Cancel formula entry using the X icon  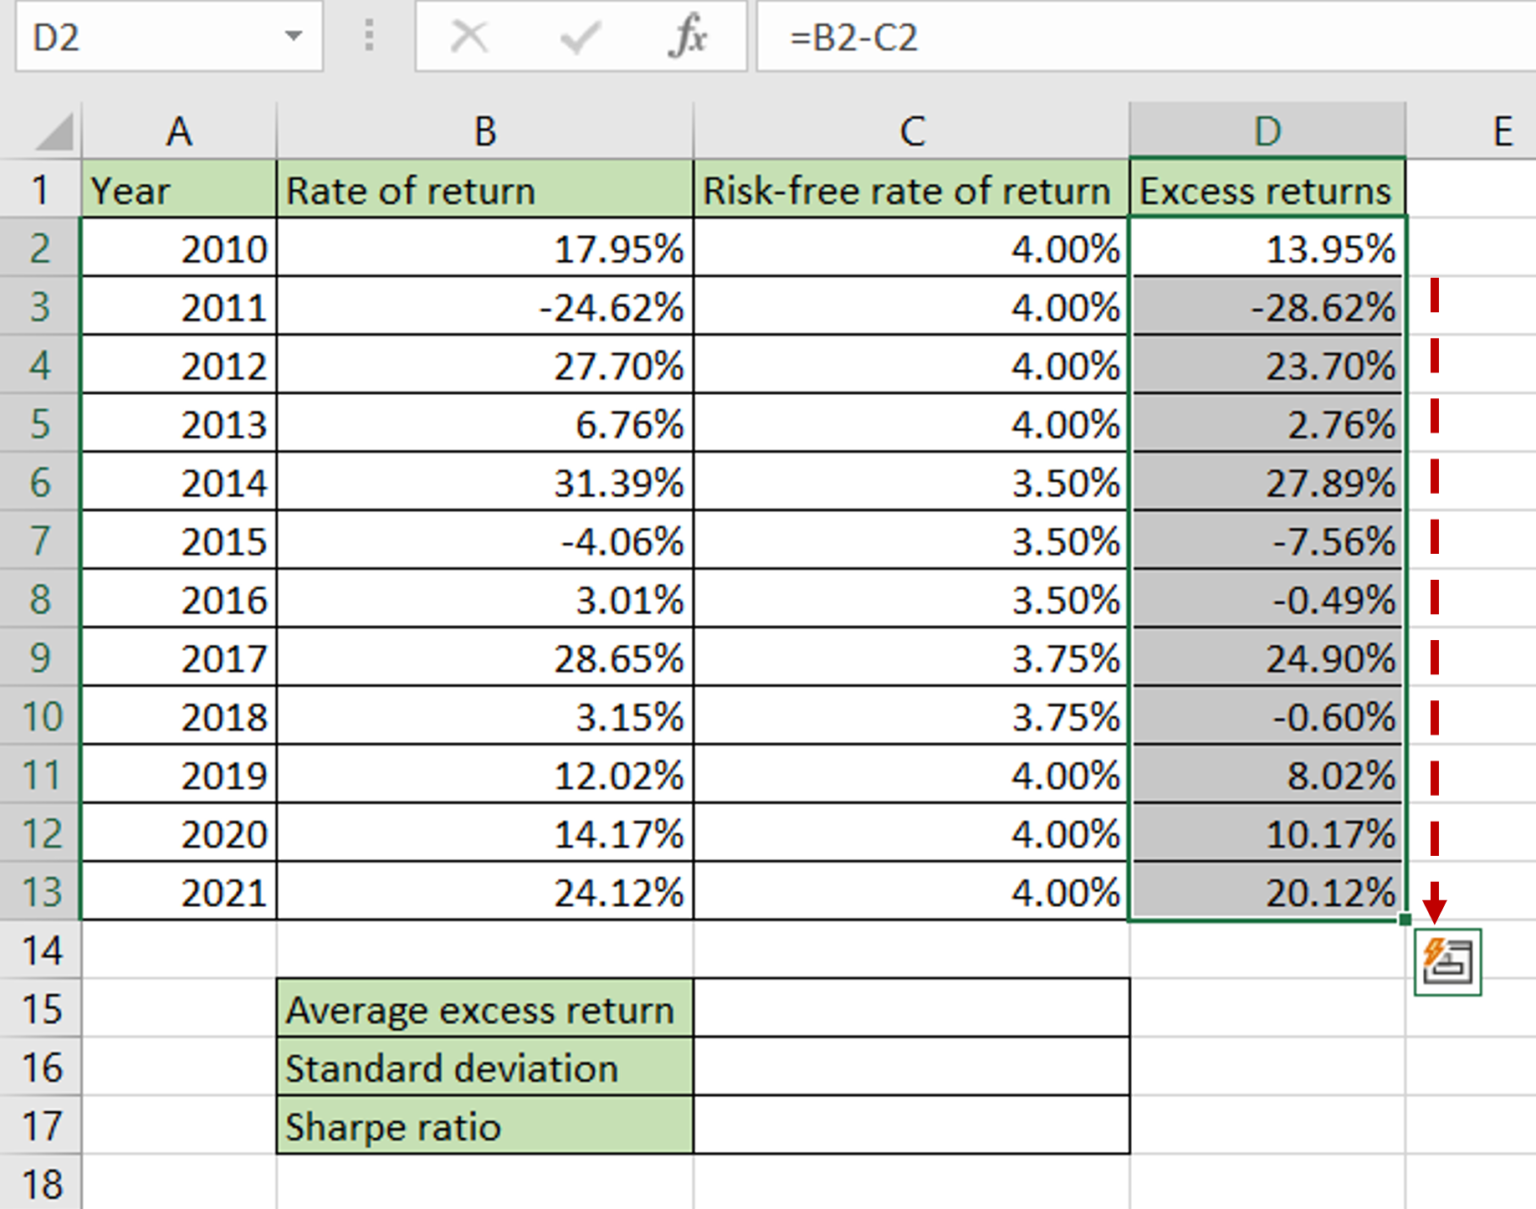(x=466, y=37)
